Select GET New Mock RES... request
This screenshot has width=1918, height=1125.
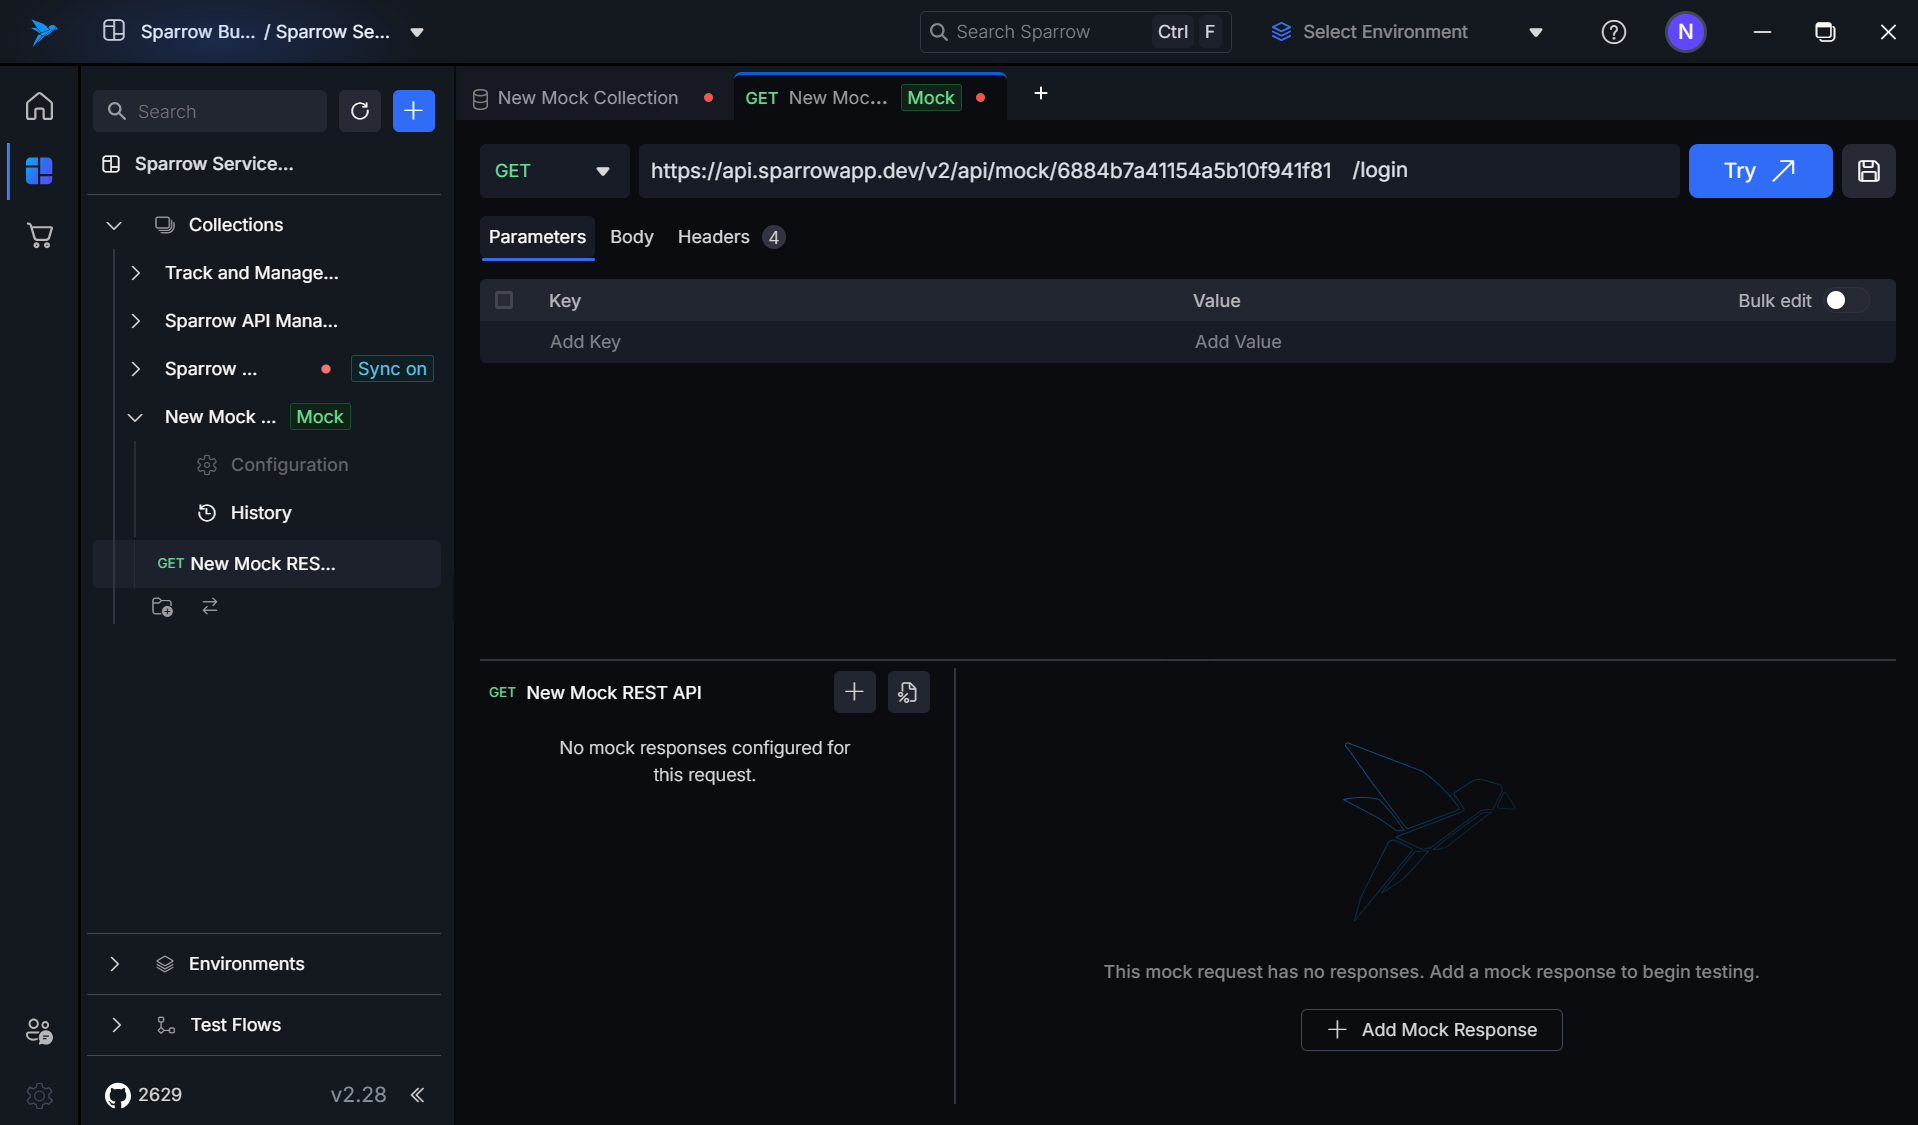click(266, 564)
